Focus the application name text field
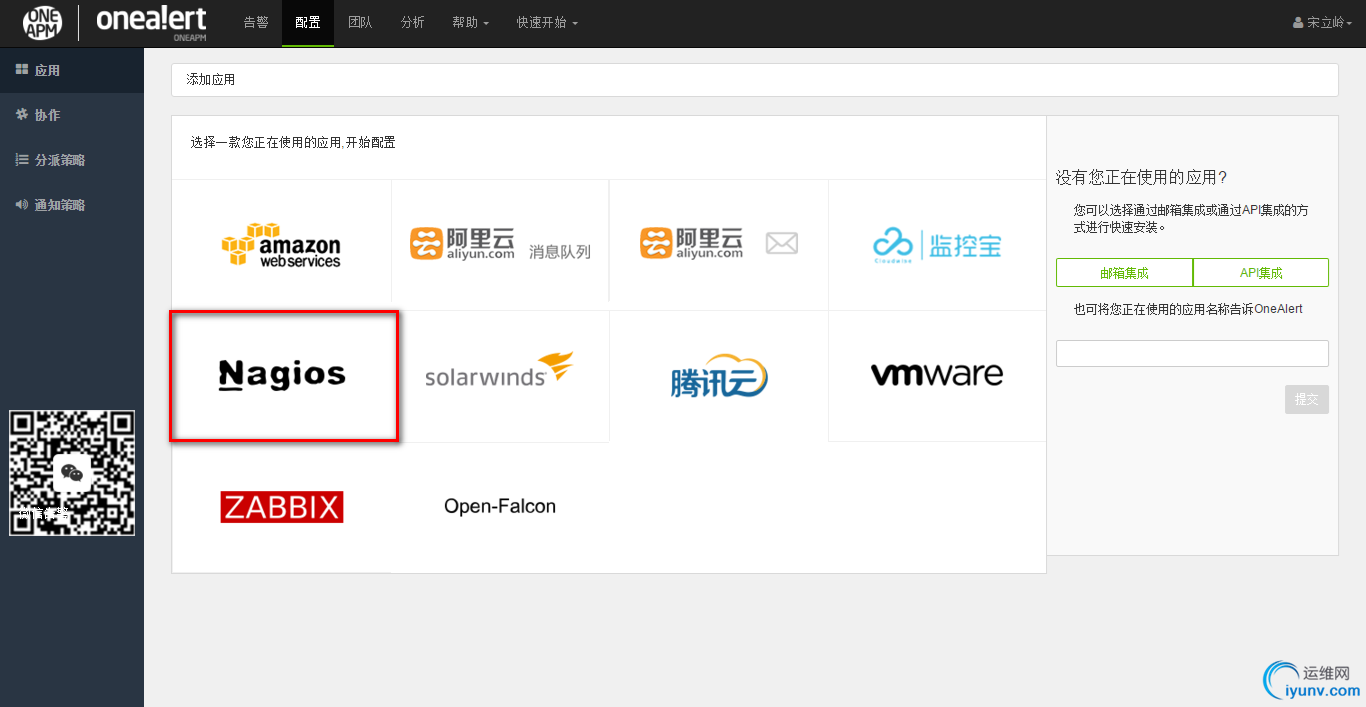The height and width of the screenshot is (707, 1366). click(1192, 353)
